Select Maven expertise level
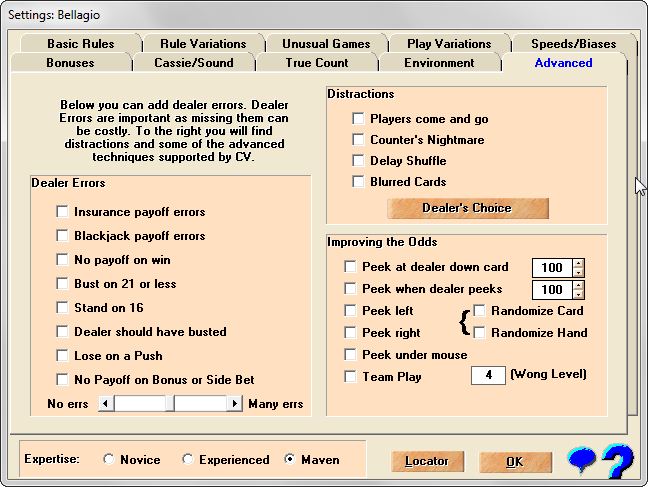This screenshot has height=487, width=648. 290,459
